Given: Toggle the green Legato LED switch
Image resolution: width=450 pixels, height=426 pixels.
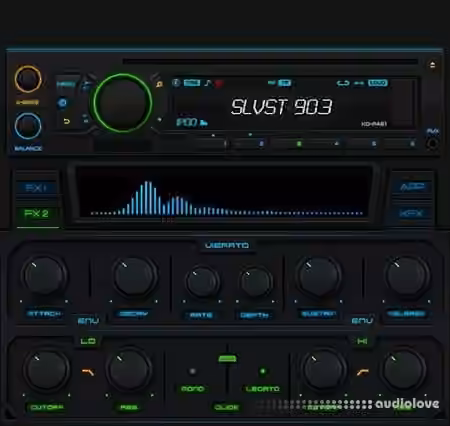Looking at the screenshot, I should click(263, 371).
